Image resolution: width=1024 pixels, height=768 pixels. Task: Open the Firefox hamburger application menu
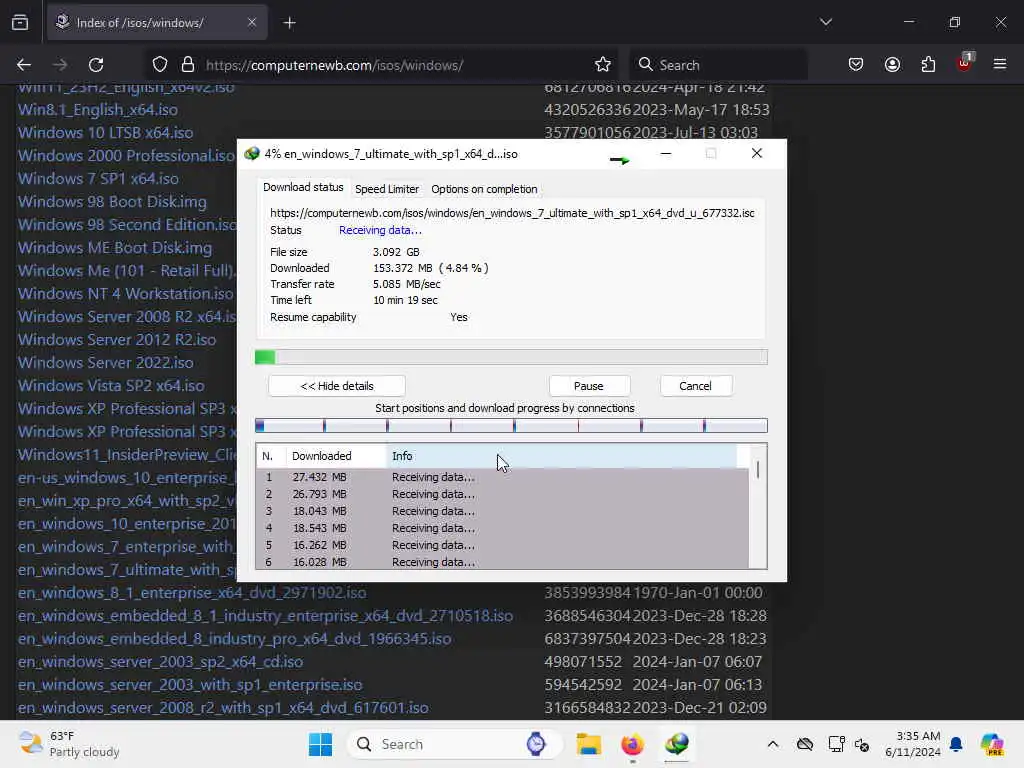pyautogui.click(x=1000, y=64)
